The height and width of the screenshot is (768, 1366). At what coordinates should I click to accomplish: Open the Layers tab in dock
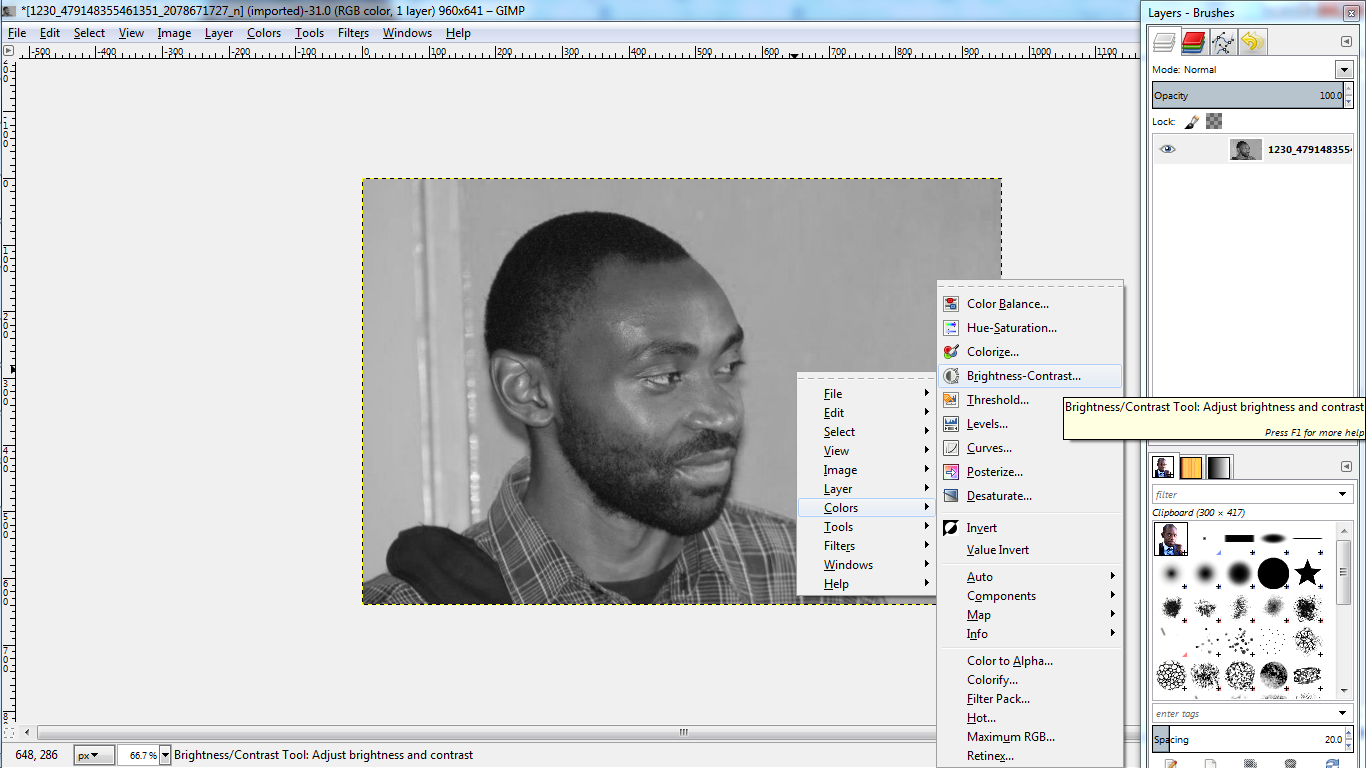click(x=1164, y=42)
